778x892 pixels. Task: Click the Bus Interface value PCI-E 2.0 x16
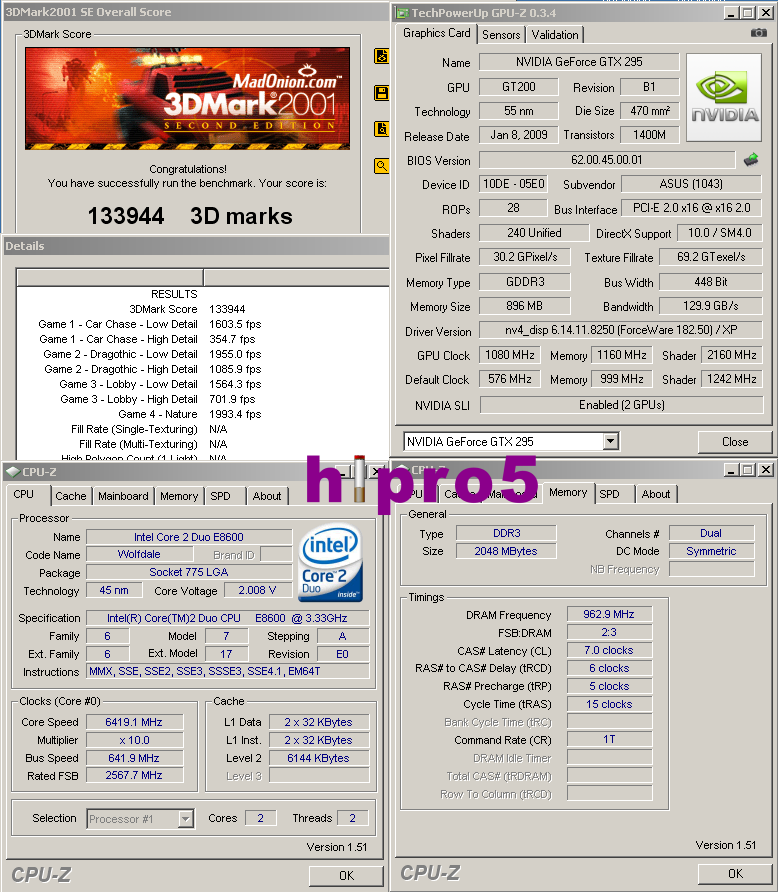(x=691, y=208)
